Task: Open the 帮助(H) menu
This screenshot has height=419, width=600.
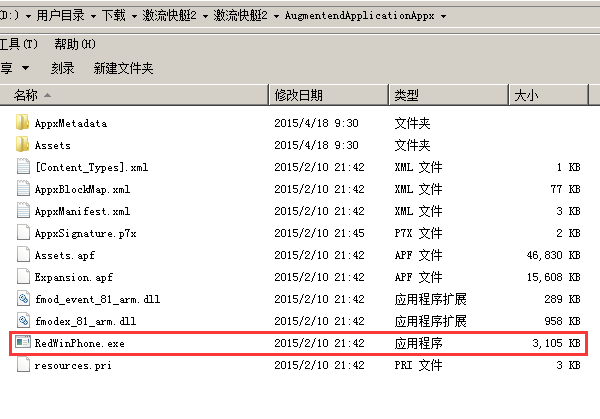Action: pyautogui.click(x=75, y=44)
